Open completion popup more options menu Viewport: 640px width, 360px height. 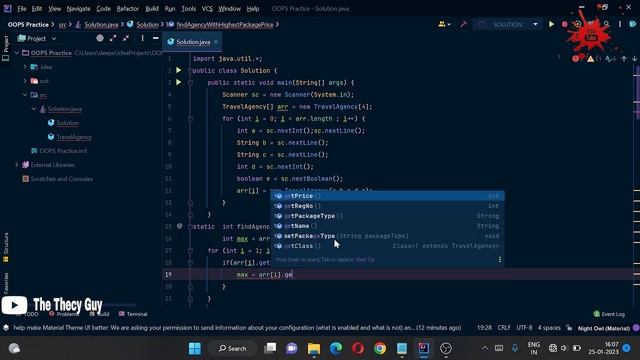[500, 260]
